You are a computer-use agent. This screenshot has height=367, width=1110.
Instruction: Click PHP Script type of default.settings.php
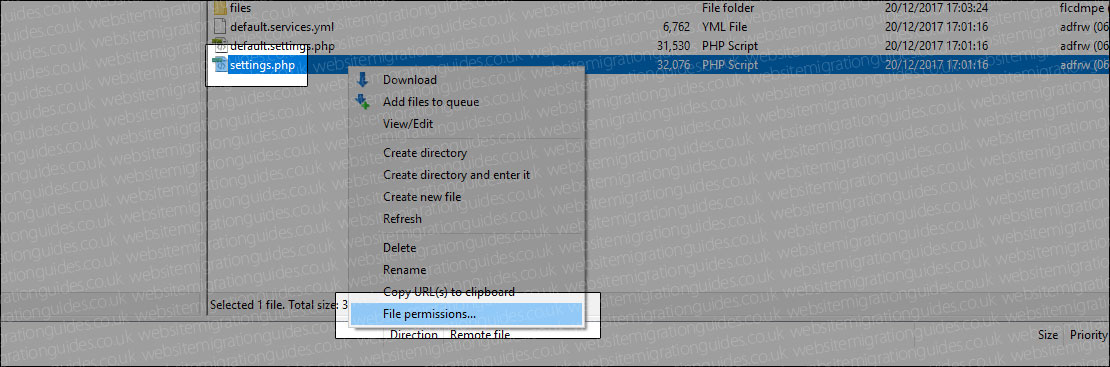click(730, 46)
